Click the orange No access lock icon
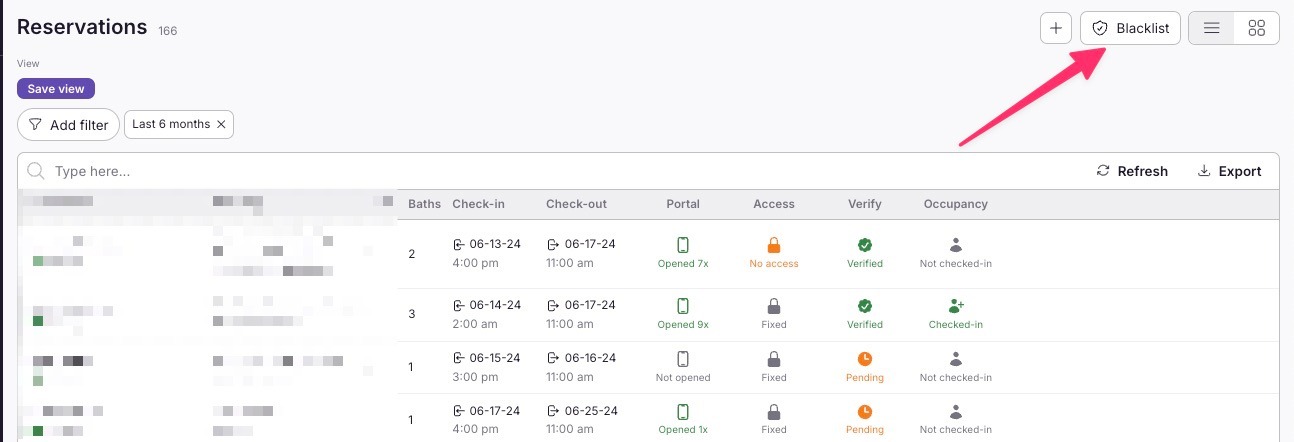1294x442 pixels. 773,245
